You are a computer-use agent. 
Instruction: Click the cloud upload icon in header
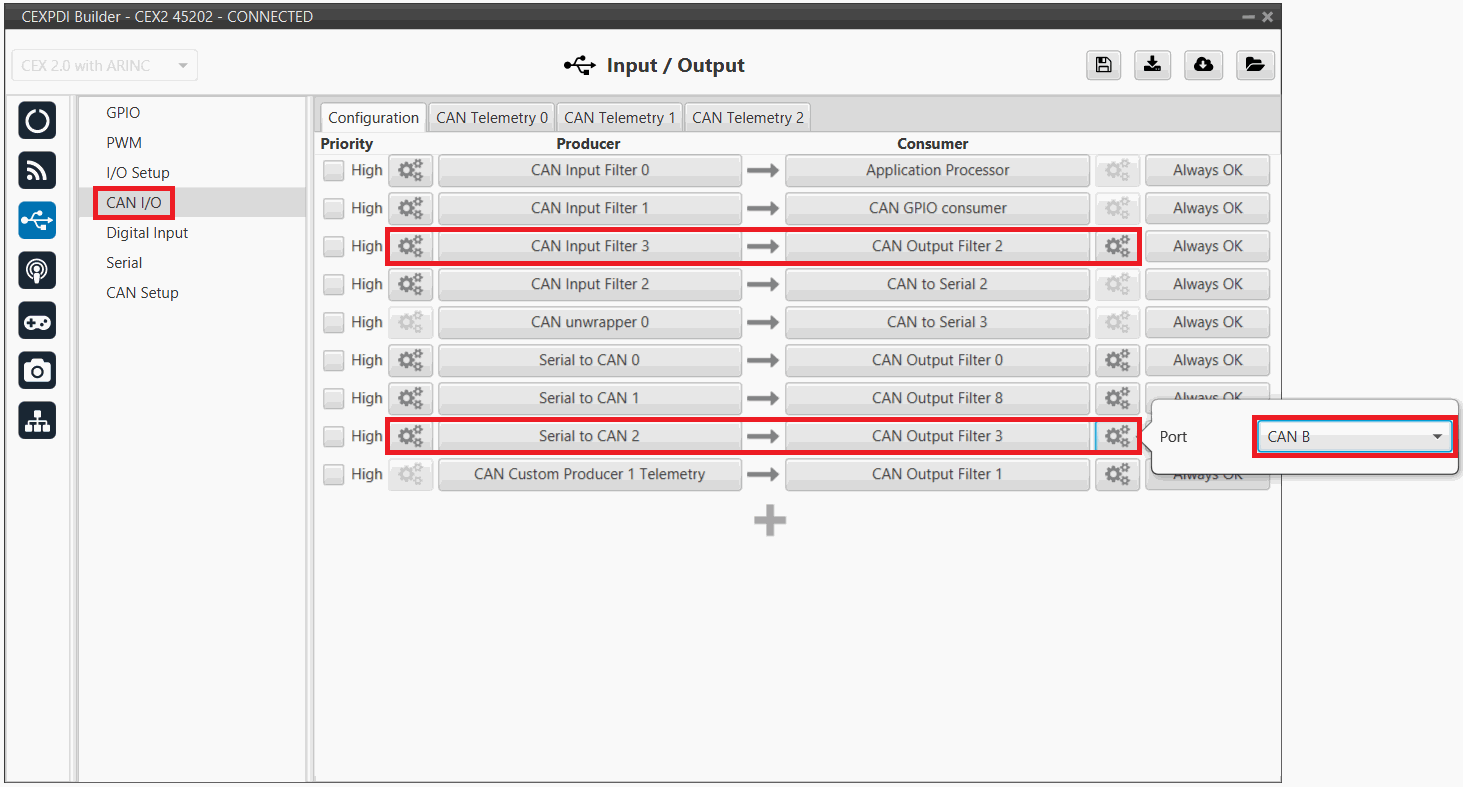pos(1204,65)
